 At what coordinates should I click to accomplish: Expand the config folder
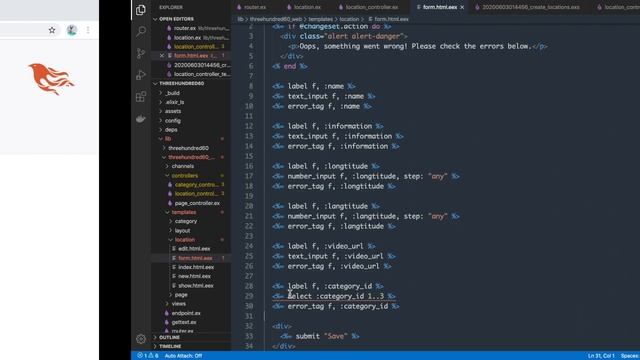pos(173,121)
